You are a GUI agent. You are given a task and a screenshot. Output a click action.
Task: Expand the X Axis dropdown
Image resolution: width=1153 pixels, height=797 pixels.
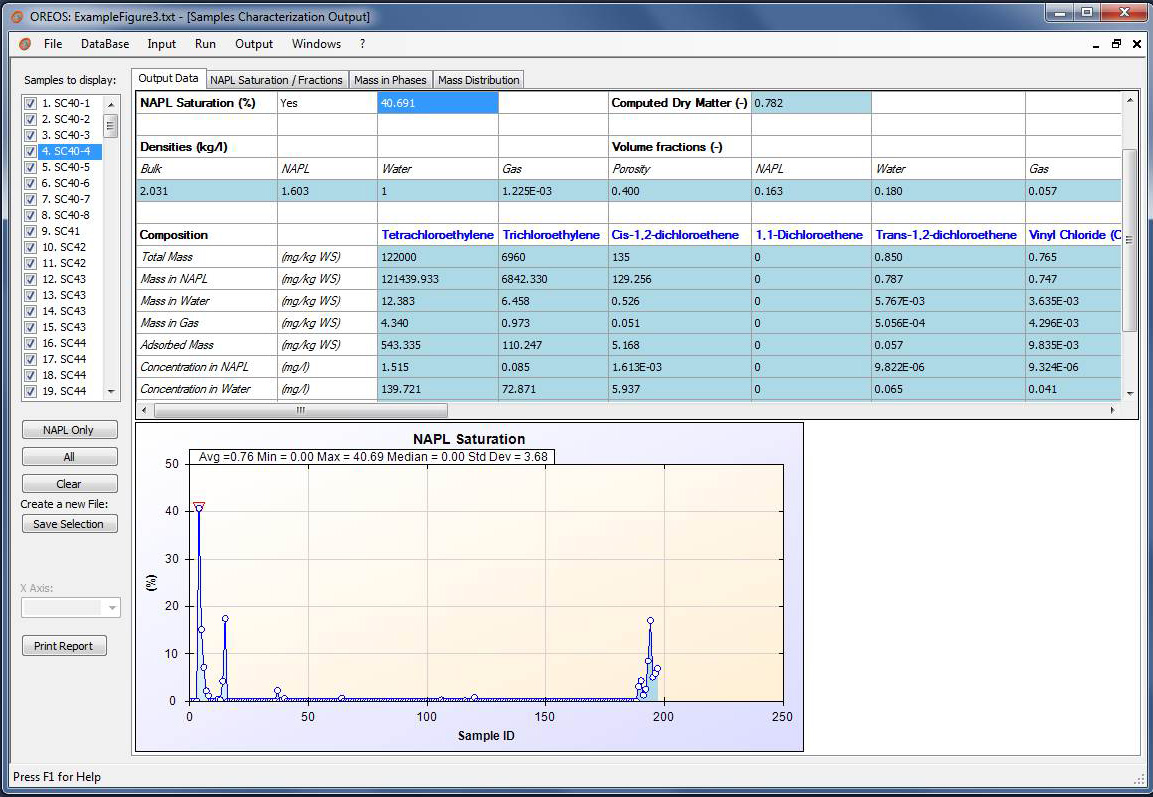click(x=111, y=607)
